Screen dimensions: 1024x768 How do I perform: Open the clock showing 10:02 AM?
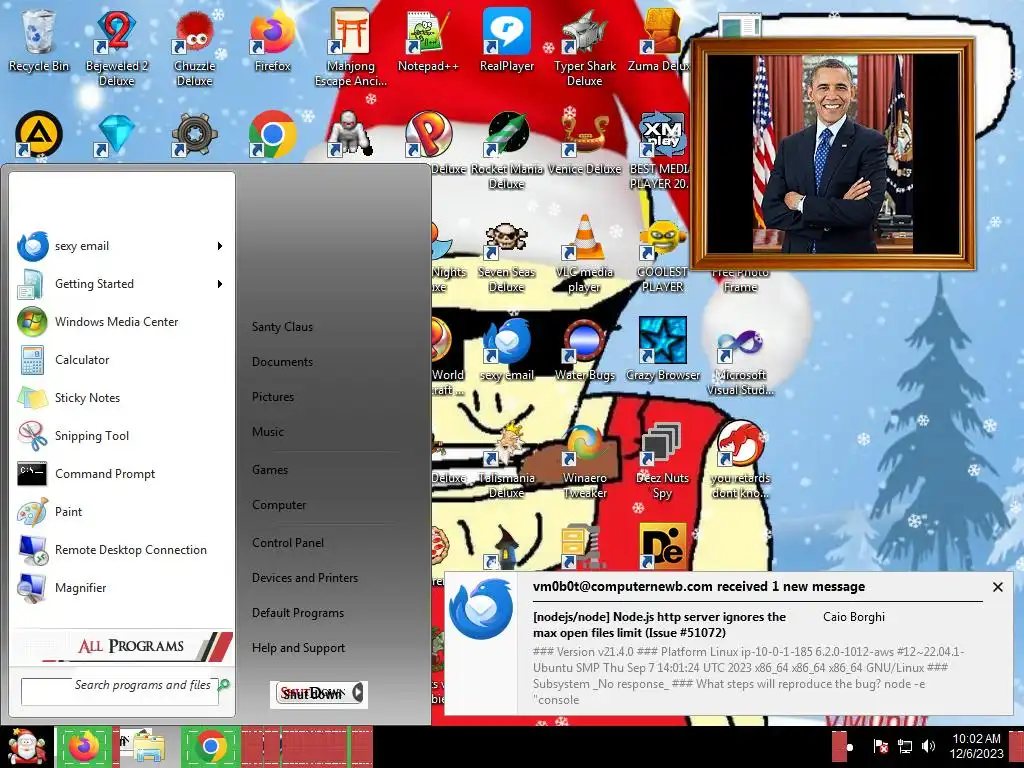tap(976, 746)
